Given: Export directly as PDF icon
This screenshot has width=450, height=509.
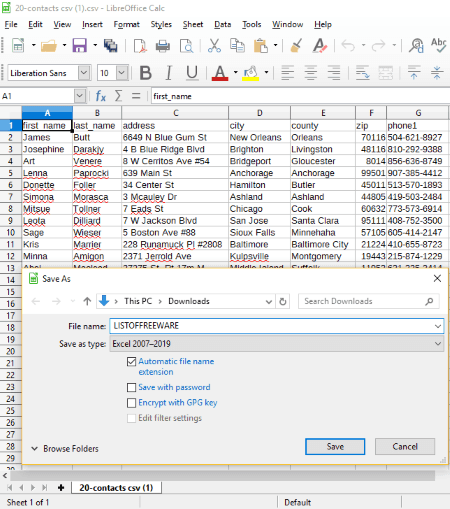Looking at the screenshot, I should tap(140, 46).
